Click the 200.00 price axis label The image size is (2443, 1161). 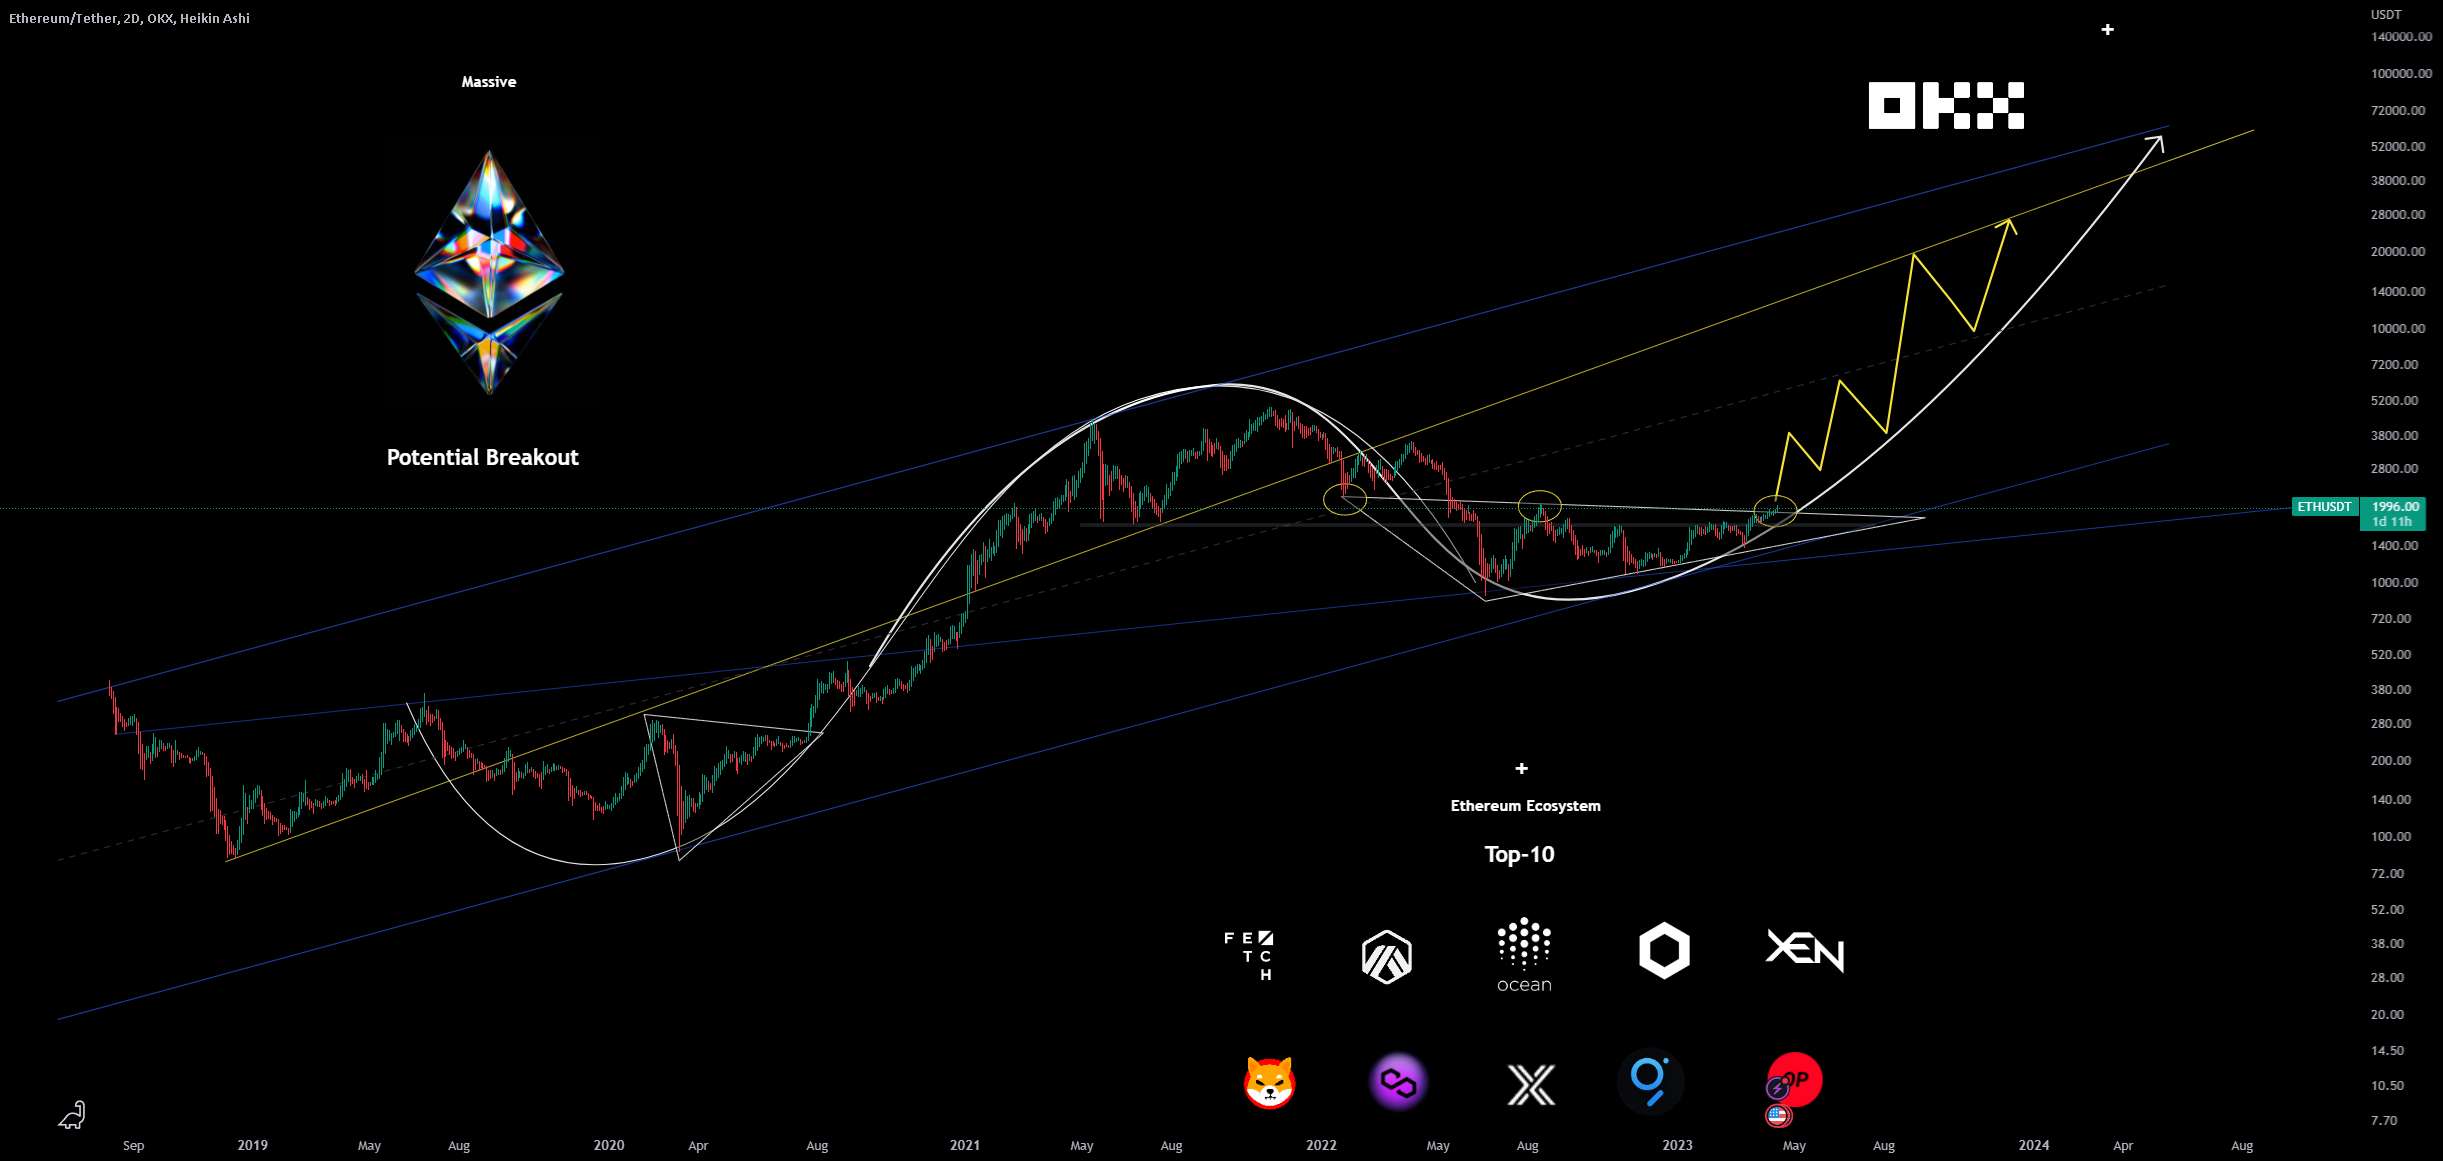click(2391, 761)
